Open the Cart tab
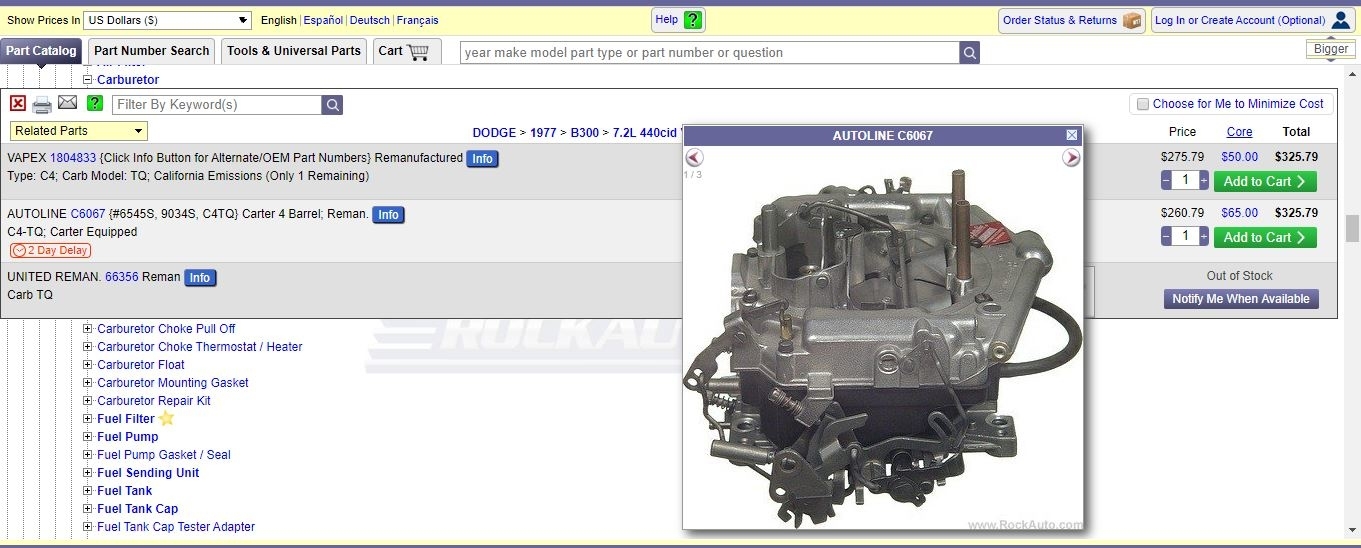This screenshot has width=1361, height=548. (x=407, y=51)
